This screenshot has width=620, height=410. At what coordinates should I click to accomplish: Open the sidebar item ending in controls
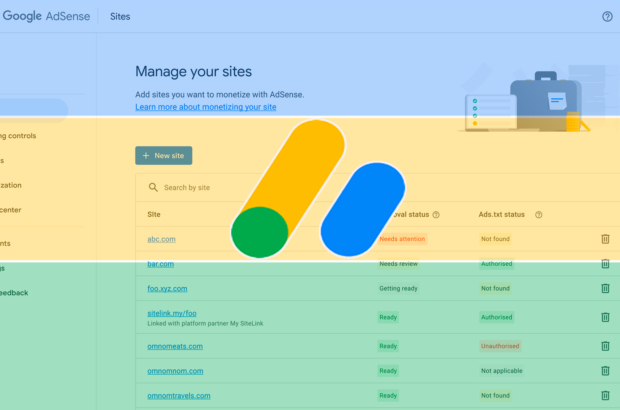click(x=18, y=136)
